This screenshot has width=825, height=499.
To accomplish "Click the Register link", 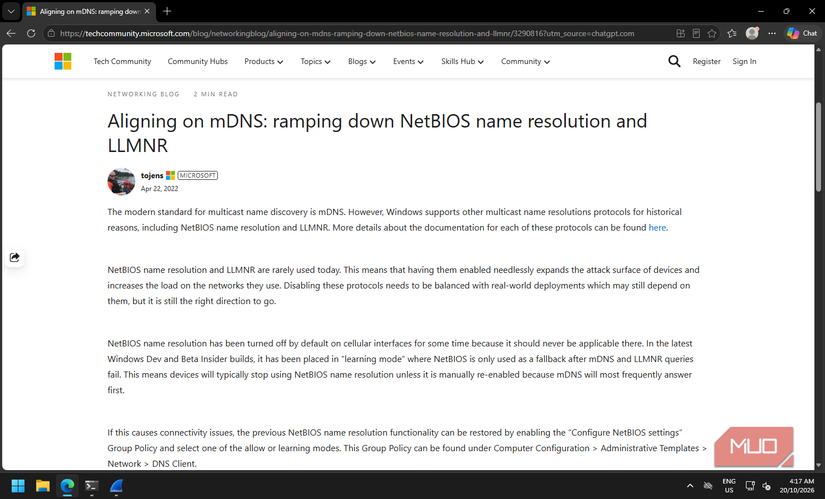I will pyautogui.click(x=706, y=61).
